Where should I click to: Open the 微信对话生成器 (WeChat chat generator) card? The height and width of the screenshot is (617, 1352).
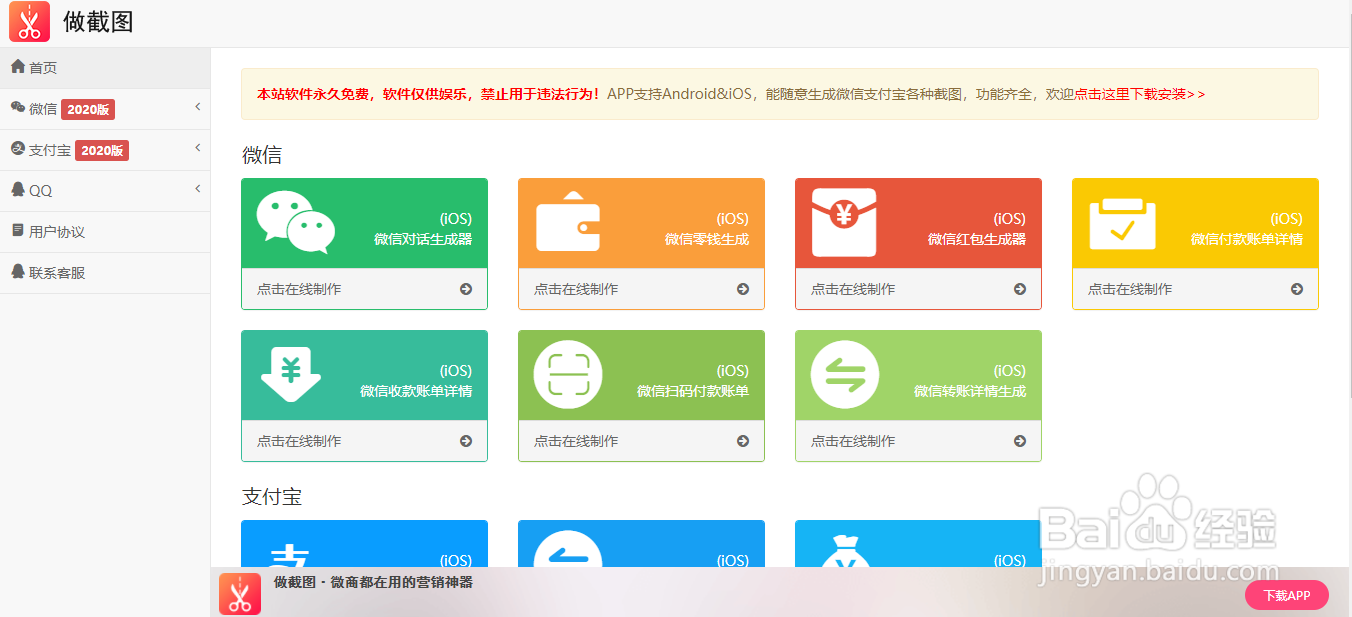(x=364, y=222)
